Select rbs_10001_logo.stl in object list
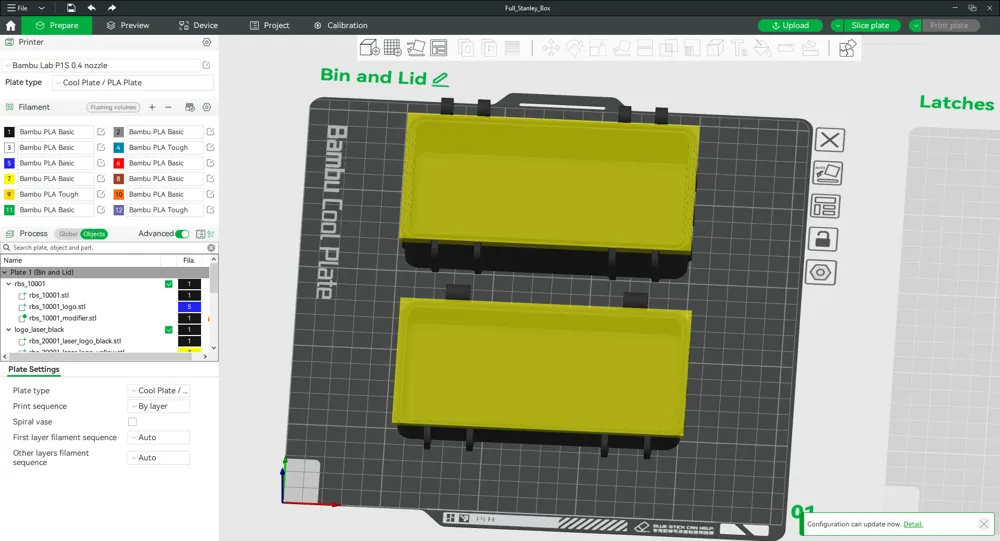Image resolution: width=1000 pixels, height=541 pixels. (x=57, y=307)
